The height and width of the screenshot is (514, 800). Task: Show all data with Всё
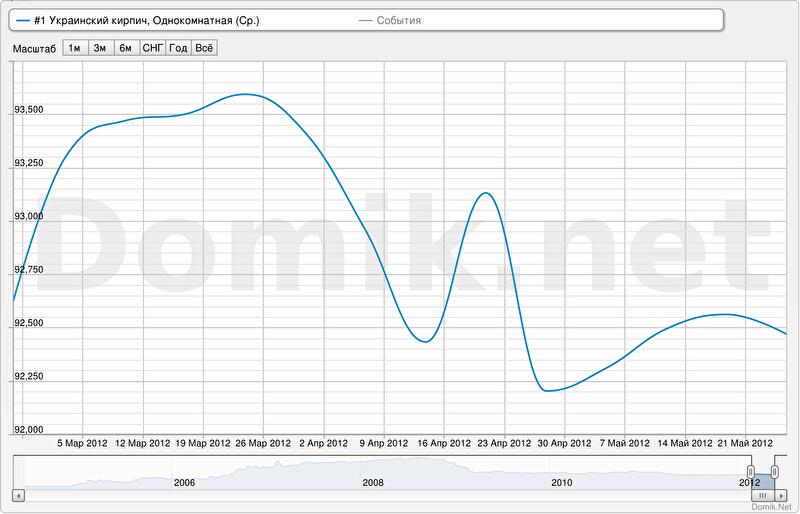(x=203, y=47)
